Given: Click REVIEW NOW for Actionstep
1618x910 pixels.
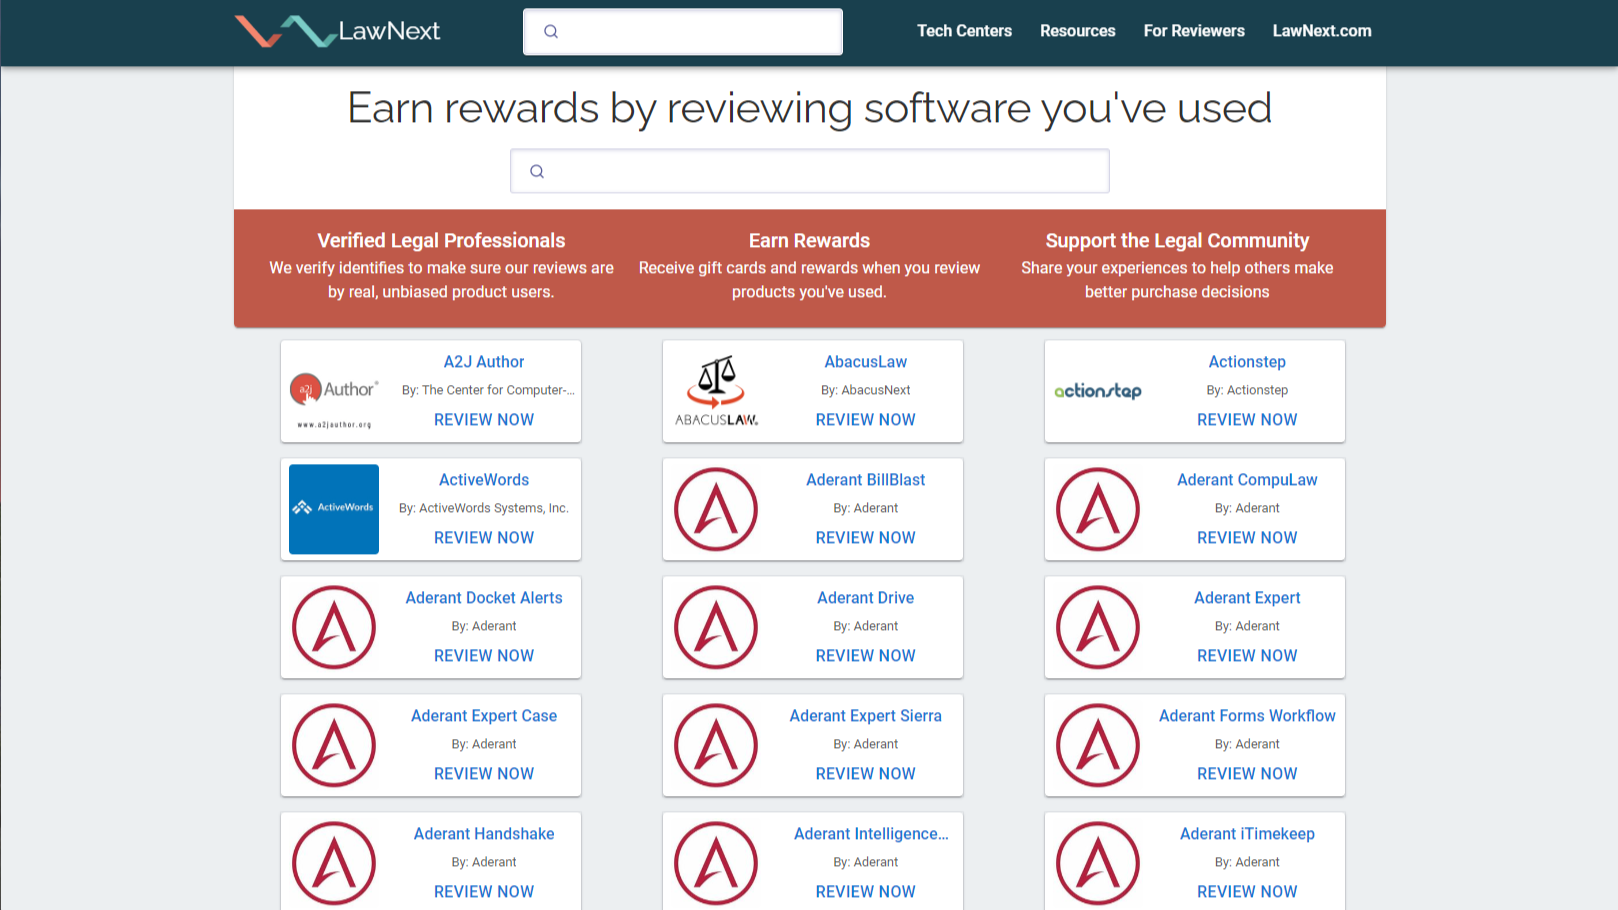Looking at the screenshot, I should point(1247,420).
